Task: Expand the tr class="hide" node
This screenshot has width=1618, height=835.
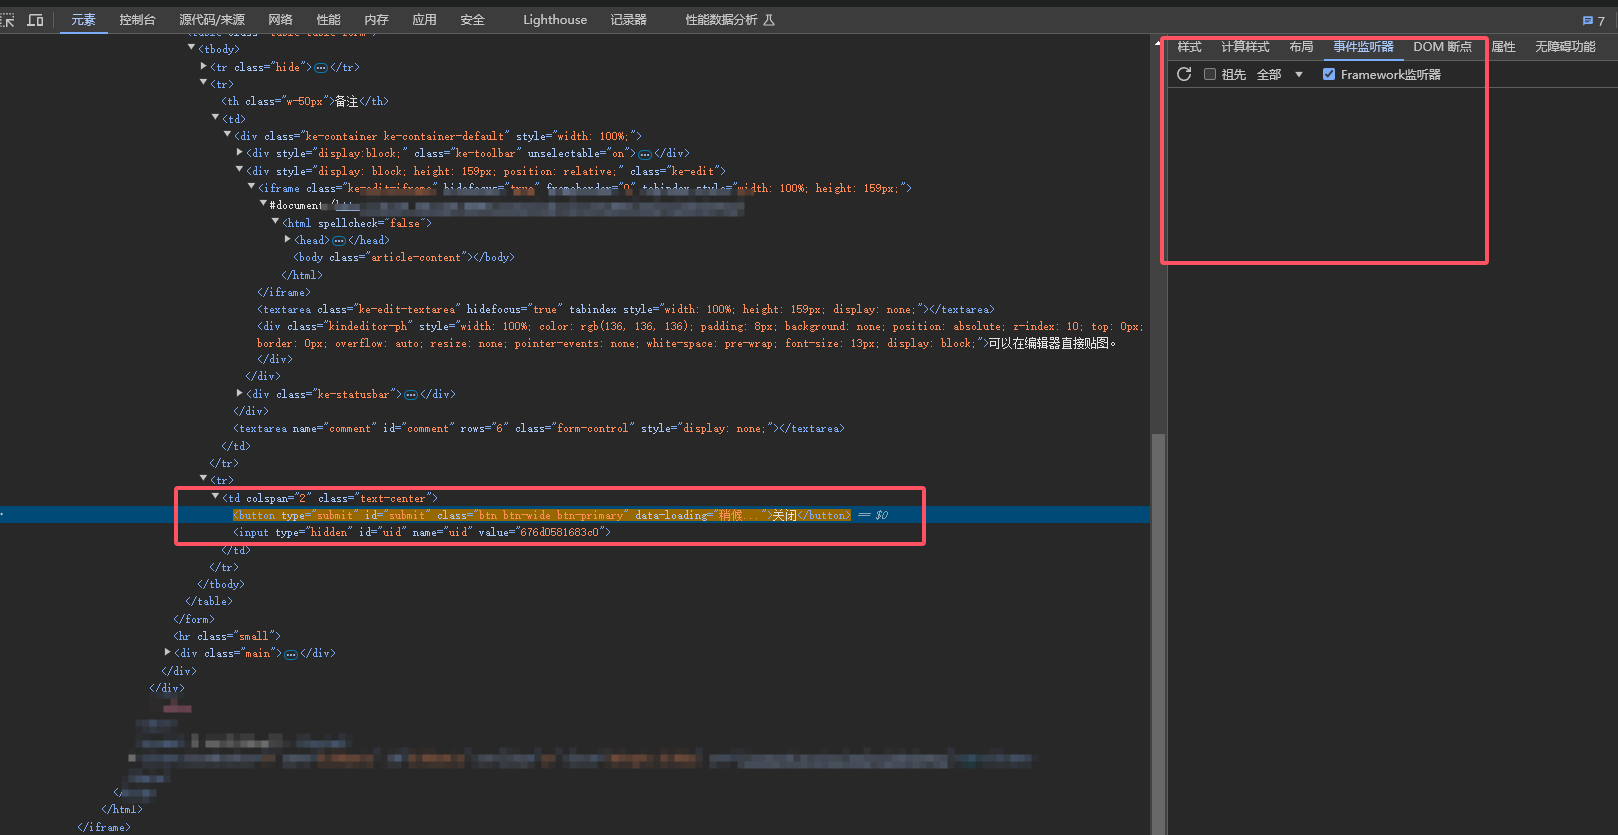Action: (x=204, y=67)
